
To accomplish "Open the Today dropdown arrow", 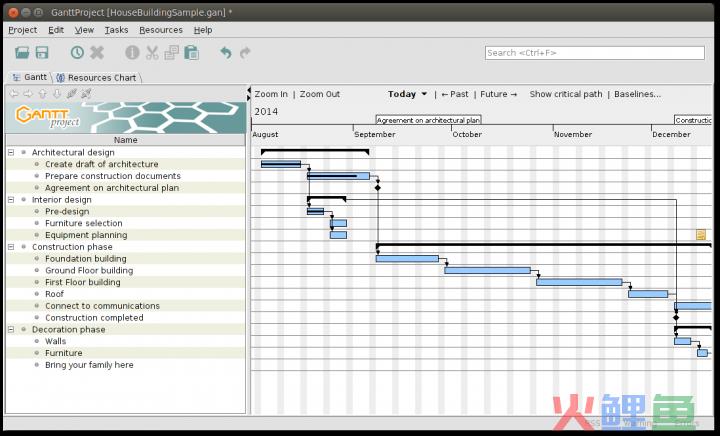I will point(424,94).
